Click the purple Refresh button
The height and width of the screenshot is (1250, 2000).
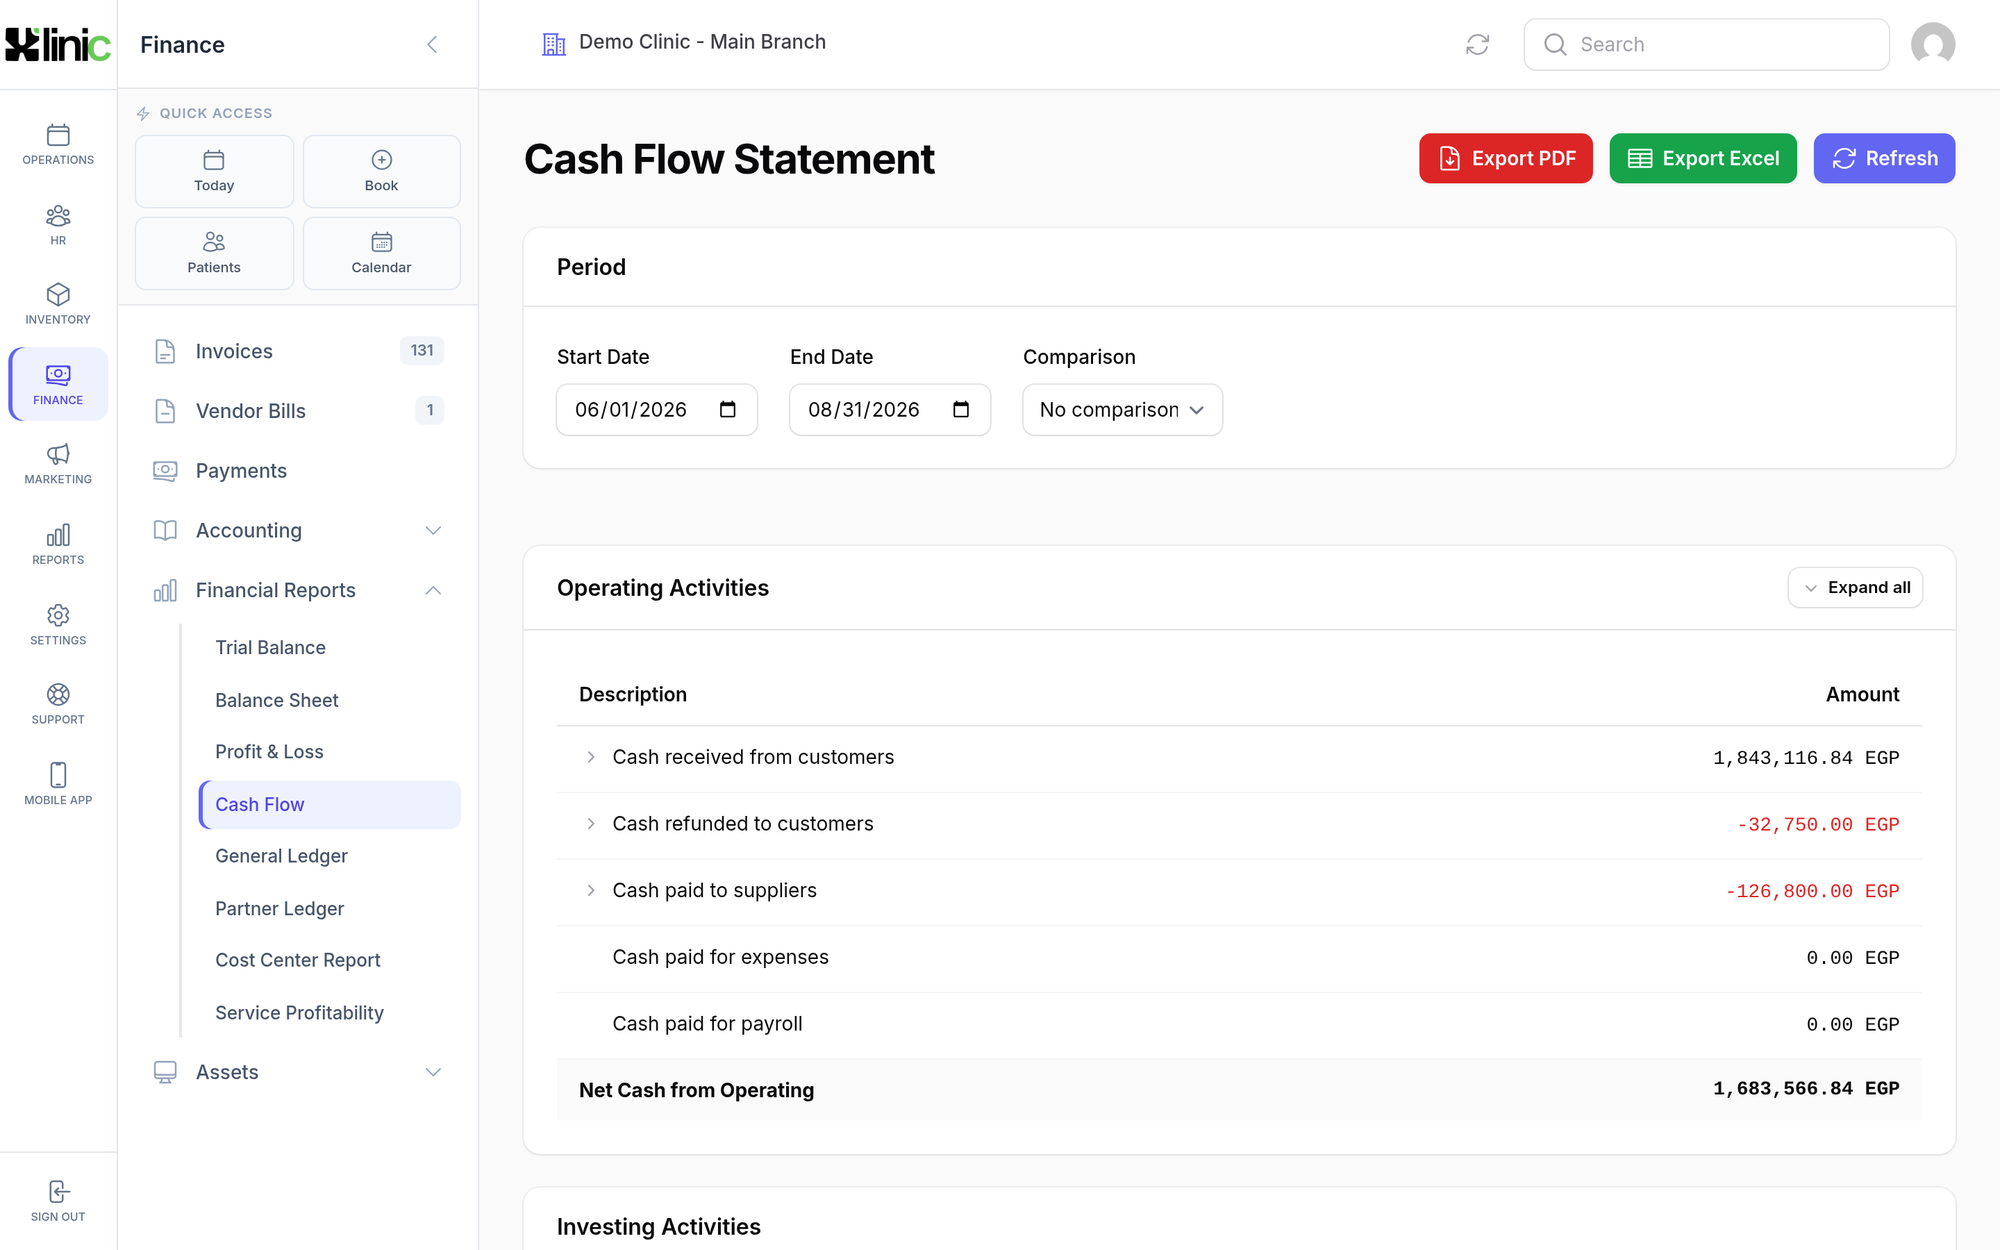(1884, 158)
